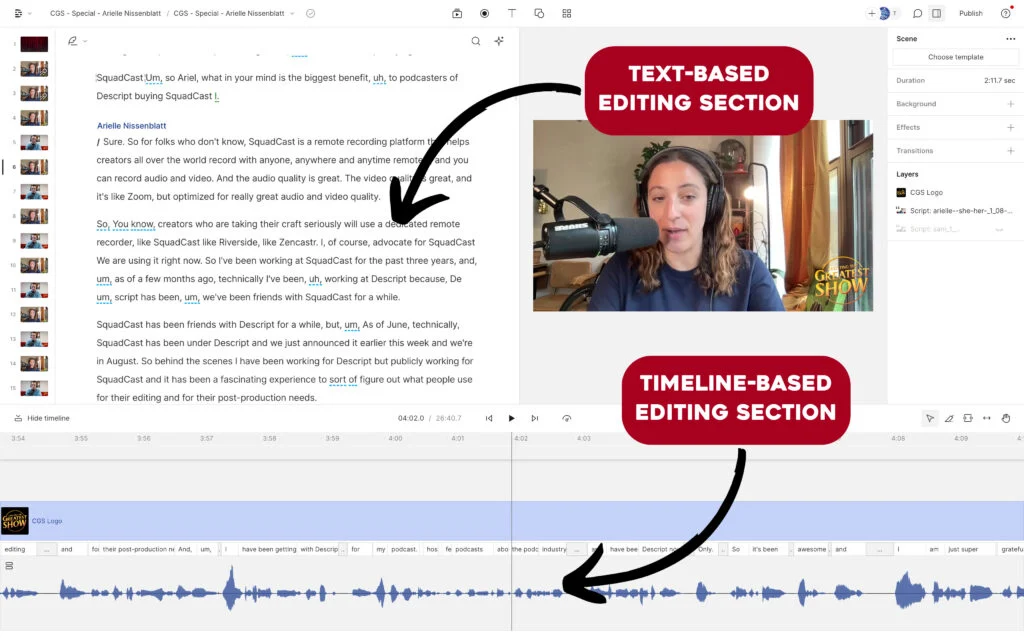Open Scene panel more options menu

[x=1011, y=39]
